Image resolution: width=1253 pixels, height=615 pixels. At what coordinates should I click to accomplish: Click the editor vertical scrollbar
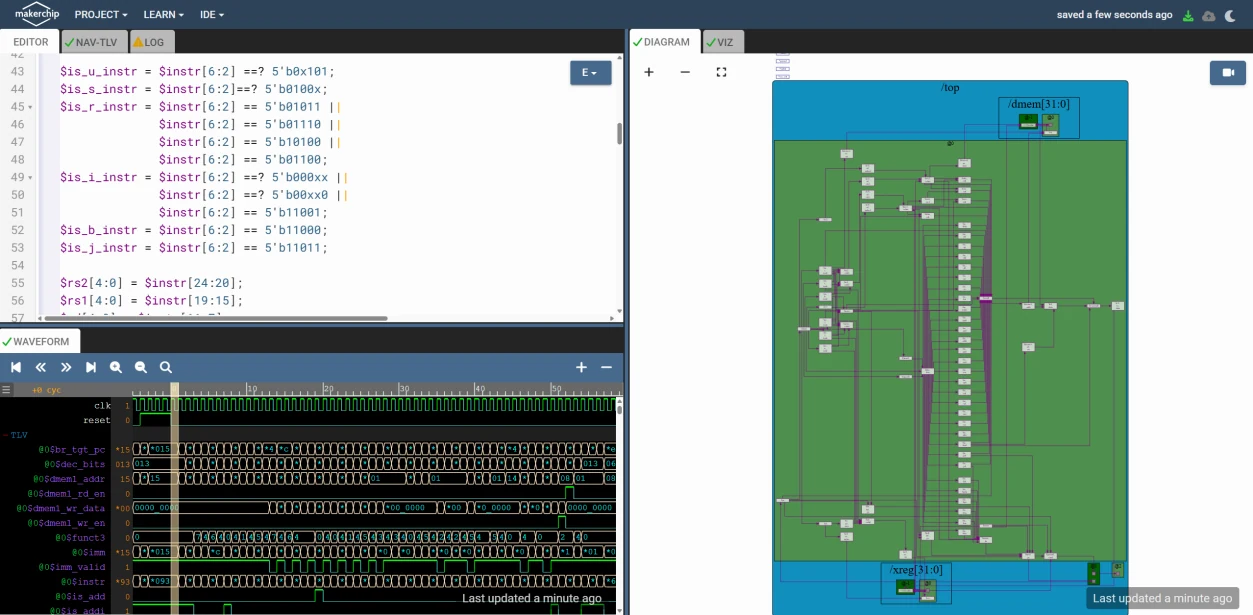(x=619, y=134)
